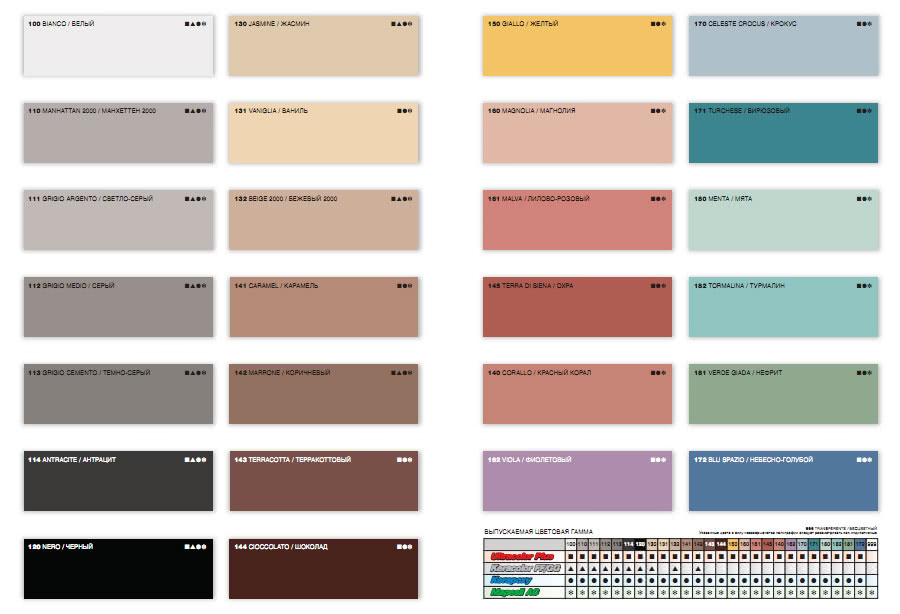Click availability symbols on the 150 Giallo swatch
This screenshot has height=614, width=900.
[658, 23]
